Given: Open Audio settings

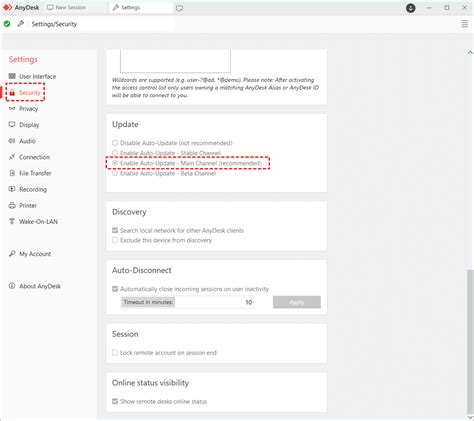Looking at the screenshot, I should tap(27, 141).
